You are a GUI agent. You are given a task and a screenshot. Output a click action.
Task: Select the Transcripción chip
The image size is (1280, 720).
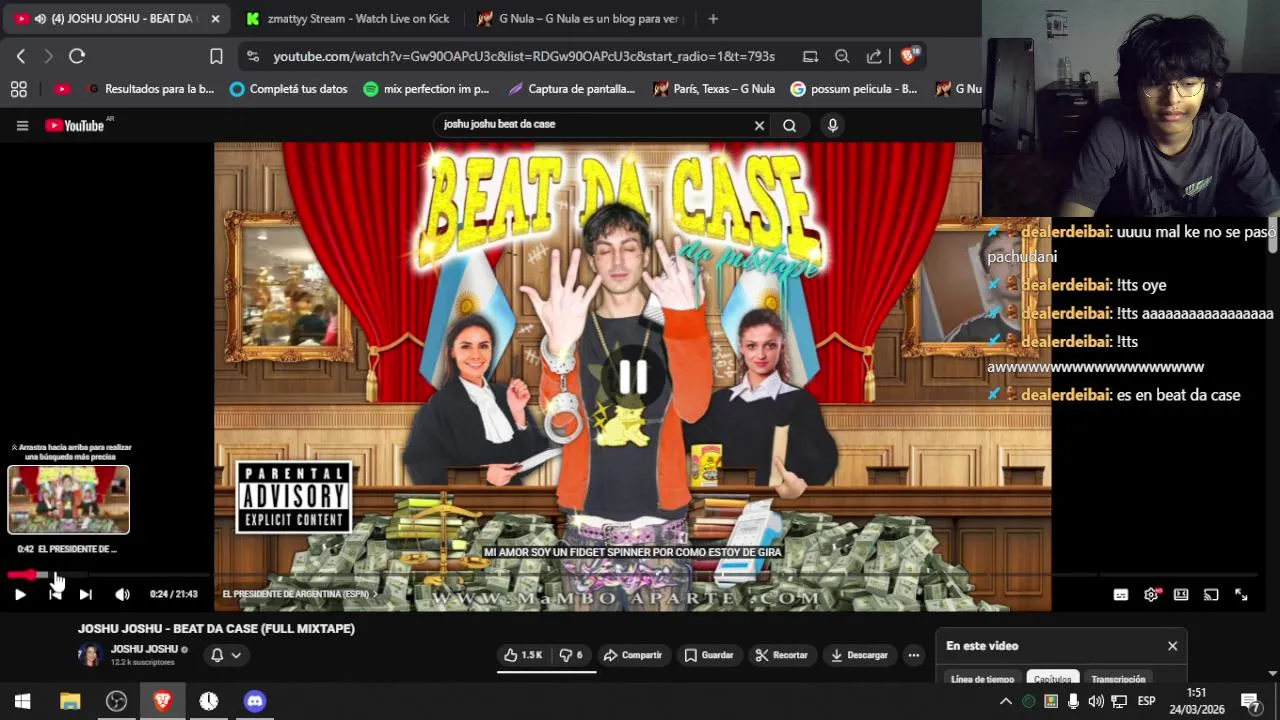point(1118,679)
